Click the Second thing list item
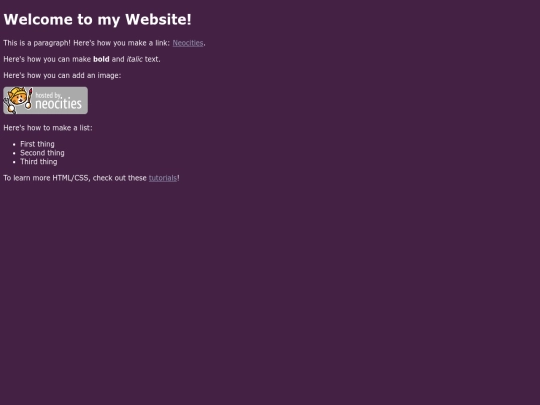Viewport: 540px width, 405px height. (x=42, y=153)
